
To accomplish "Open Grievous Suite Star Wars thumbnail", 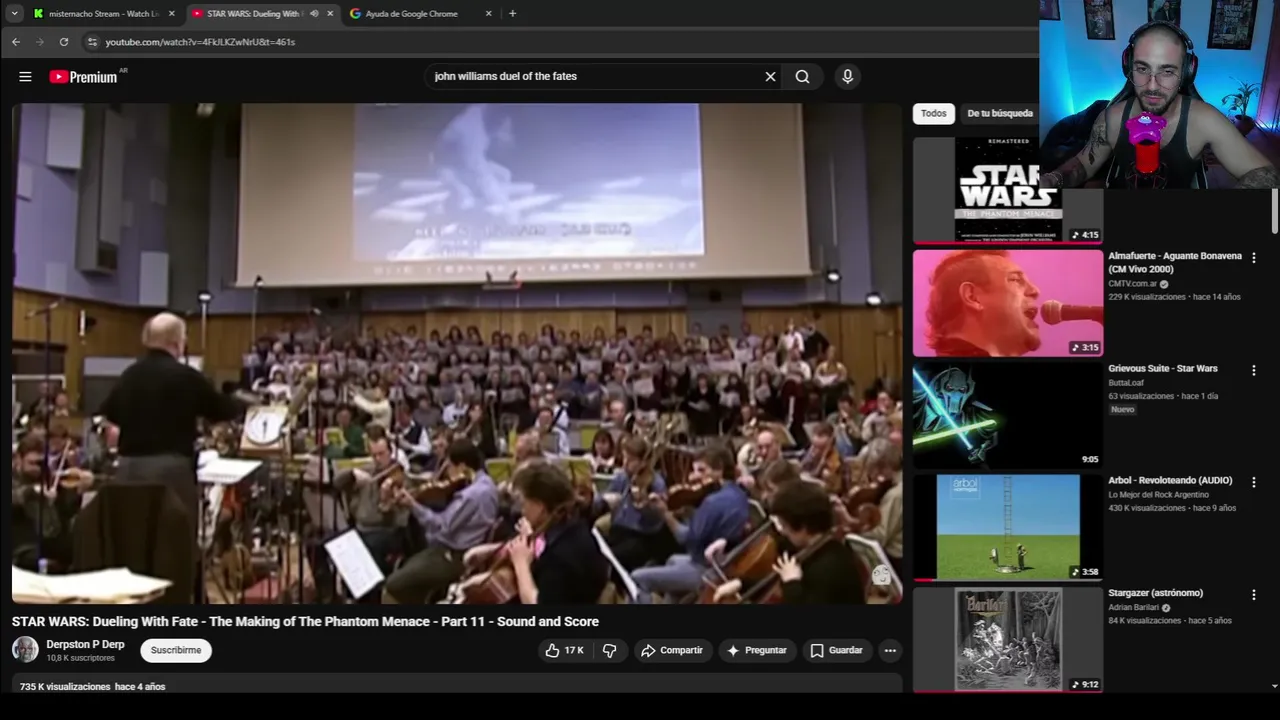I will point(1008,415).
